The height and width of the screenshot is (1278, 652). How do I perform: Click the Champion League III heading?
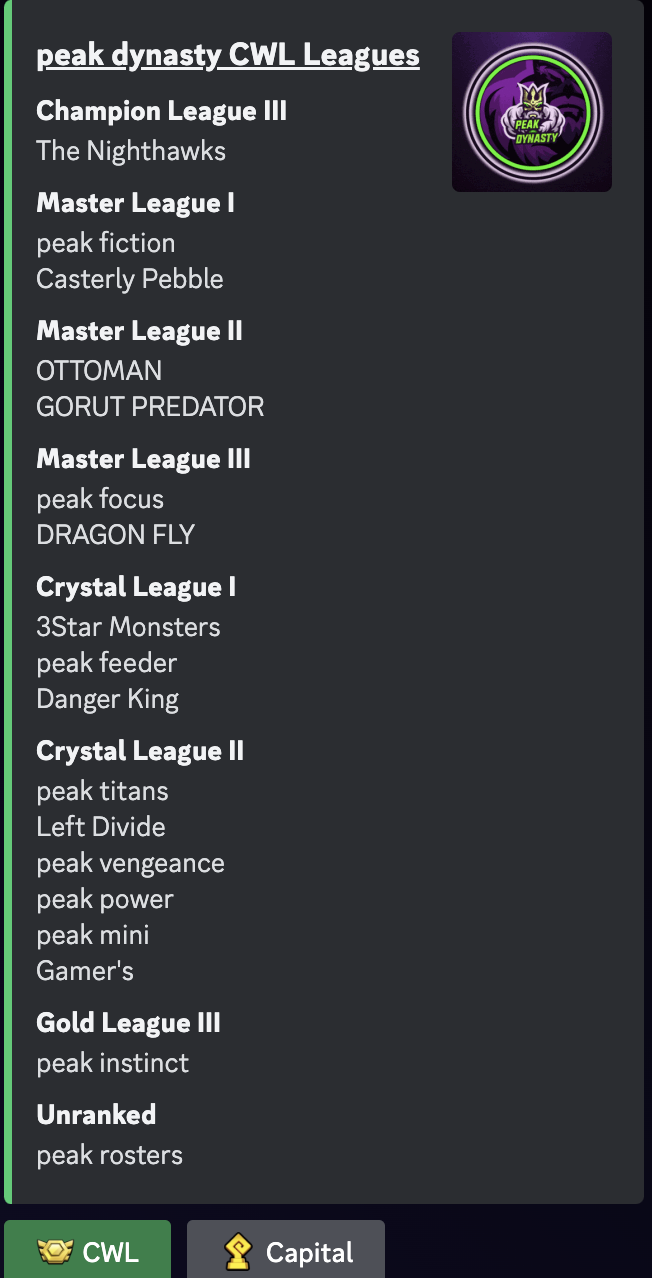[162, 111]
